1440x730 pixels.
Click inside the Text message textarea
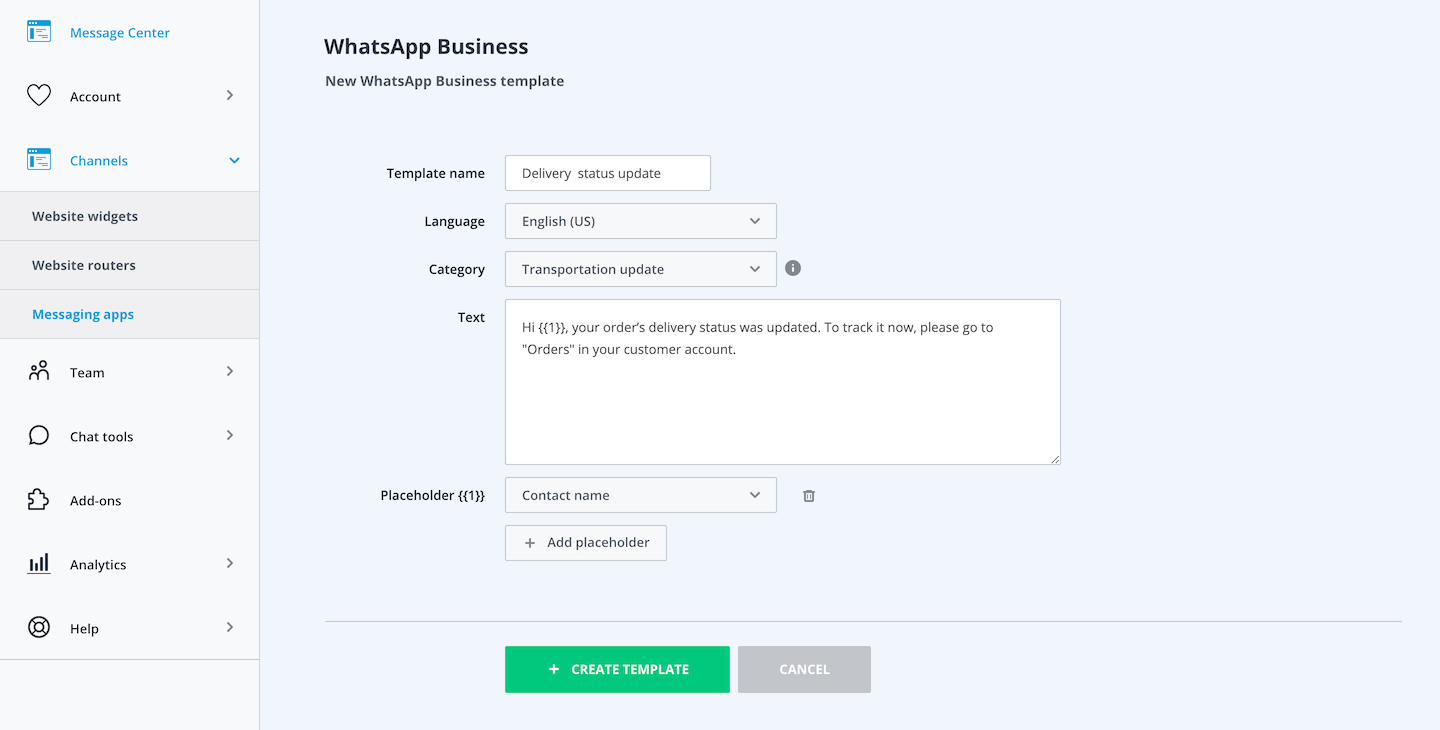click(783, 382)
